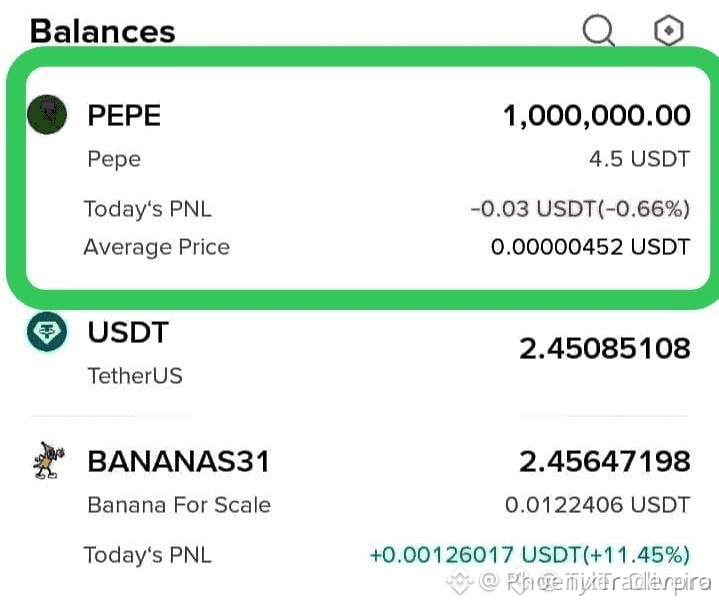Viewport: 719px width, 606px height.
Task: Open the search magnifier icon
Action: pos(598,31)
